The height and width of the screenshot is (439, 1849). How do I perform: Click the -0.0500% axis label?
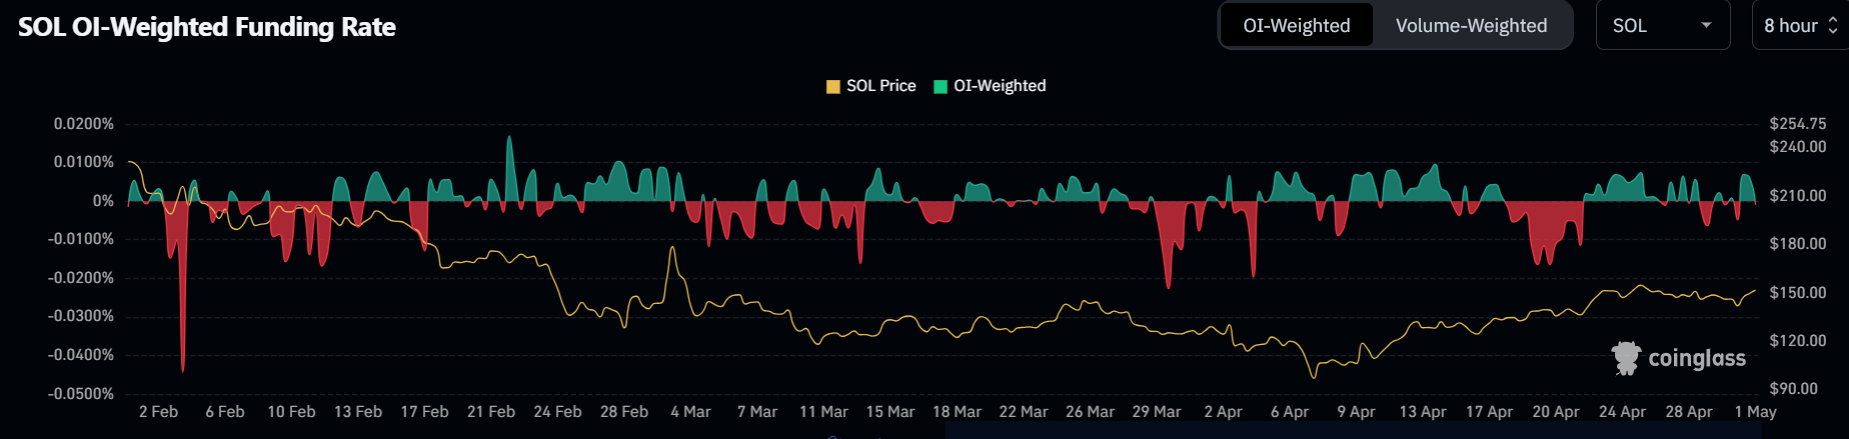click(81, 394)
